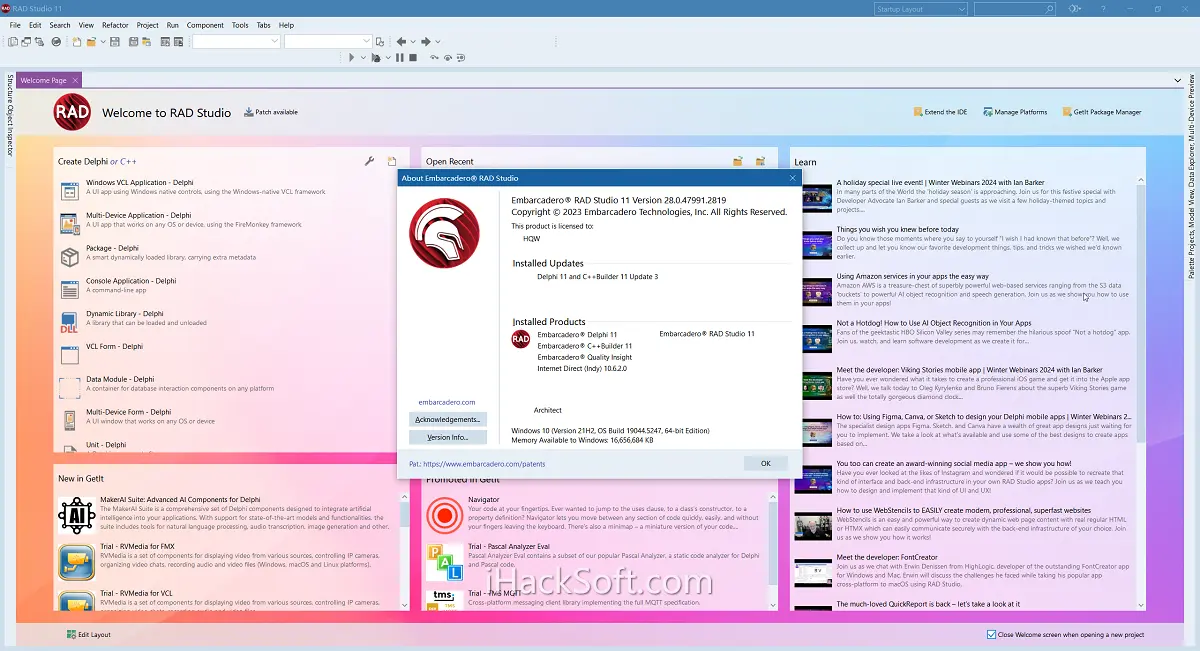
Task: Open the Component menu
Action: [205, 25]
